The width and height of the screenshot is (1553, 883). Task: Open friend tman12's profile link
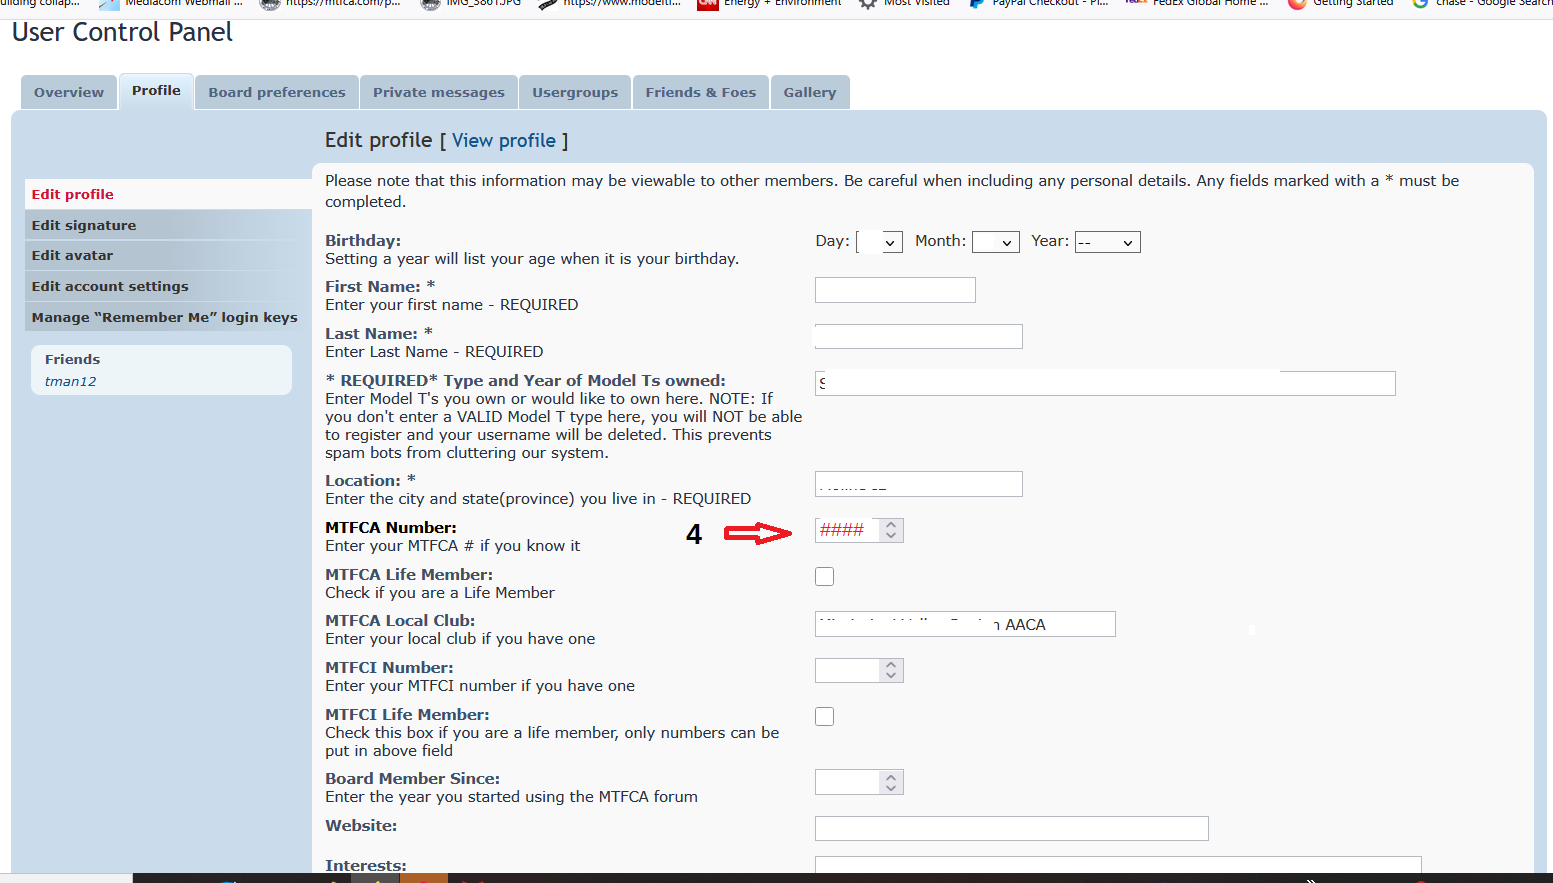71,382
